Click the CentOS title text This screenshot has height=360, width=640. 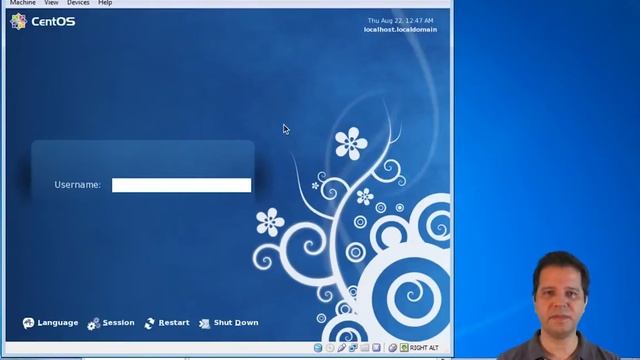(x=53, y=22)
